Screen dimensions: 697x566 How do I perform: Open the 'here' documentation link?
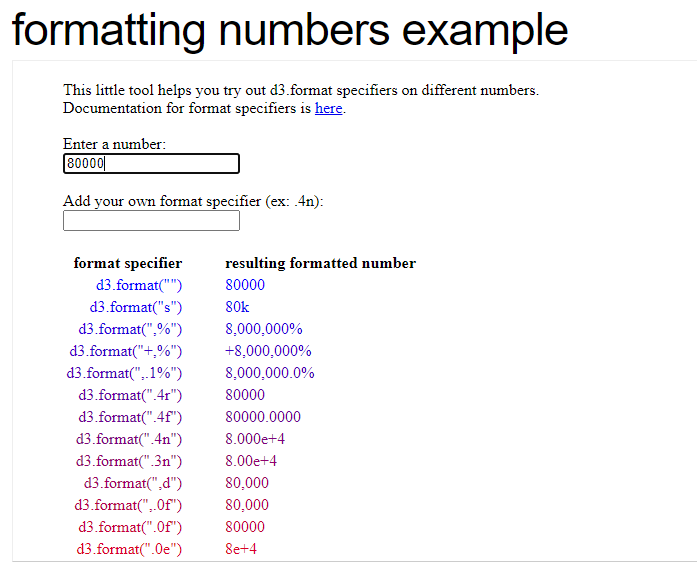point(328,108)
